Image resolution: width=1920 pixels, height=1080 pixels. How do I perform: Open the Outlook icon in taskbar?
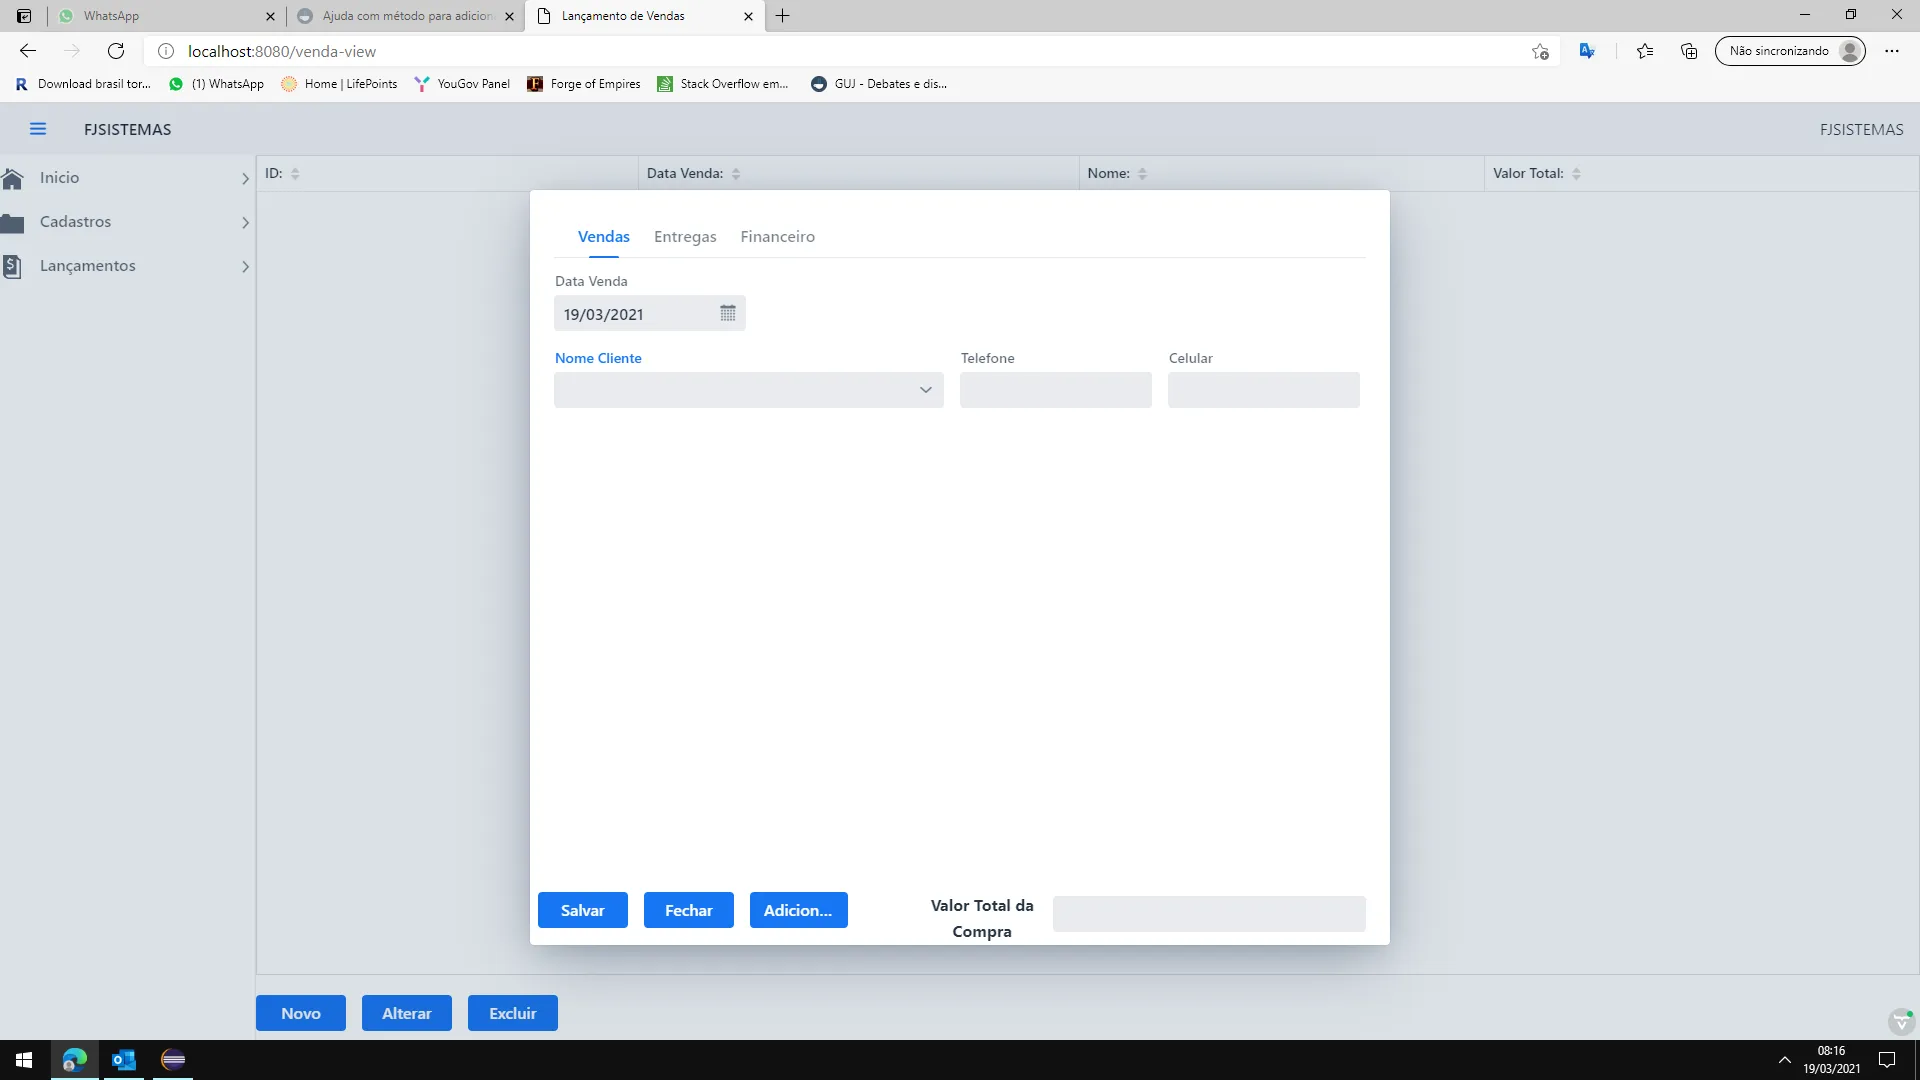(x=124, y=1060)
